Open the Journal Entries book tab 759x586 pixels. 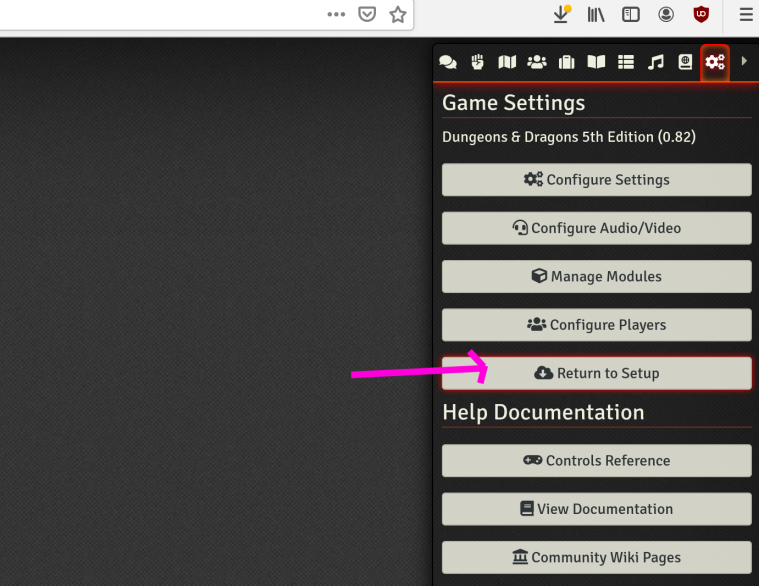596,62
